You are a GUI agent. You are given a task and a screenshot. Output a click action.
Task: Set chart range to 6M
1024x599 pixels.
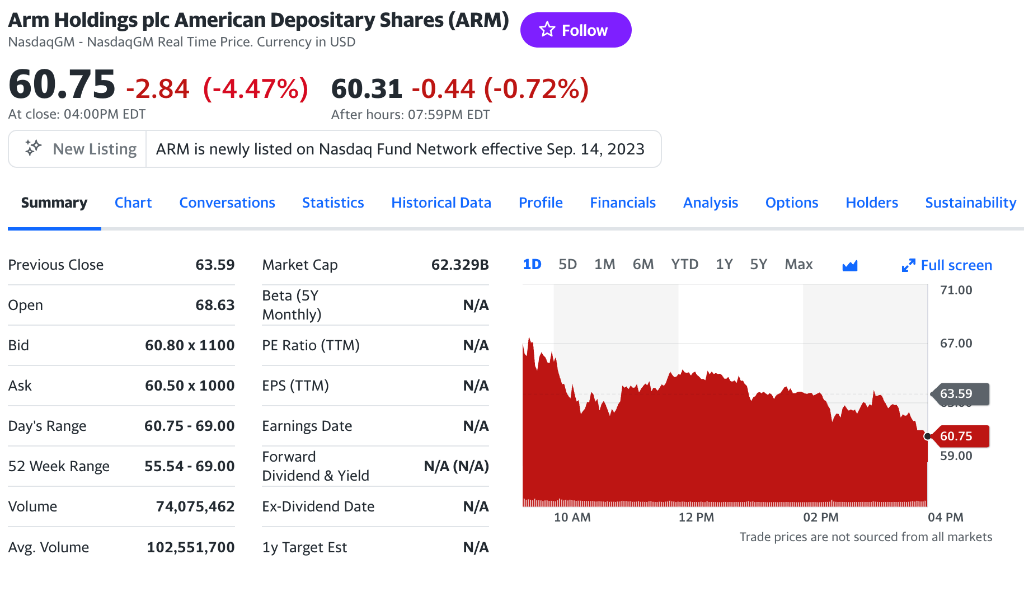[643, 264]
